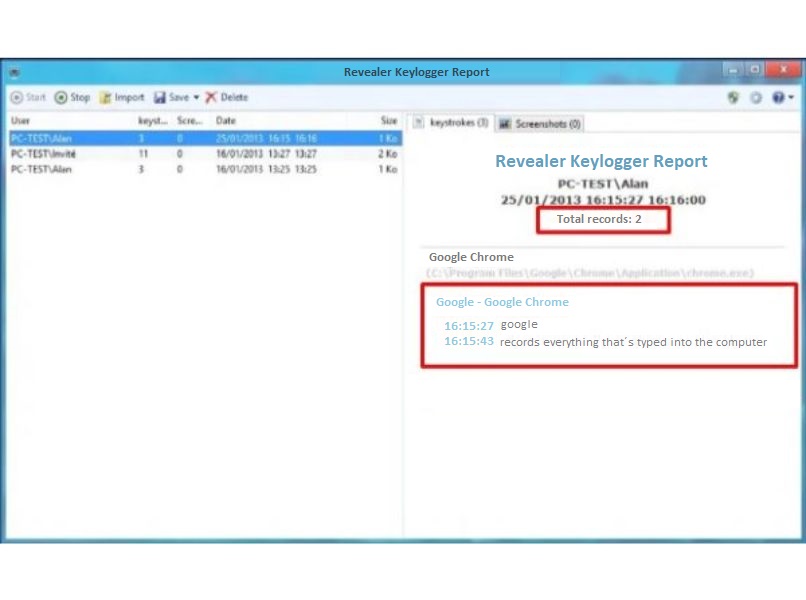806x600 pixels.
Task: Open the website globe icon top right
Action: pyautogui.click(x=732, y=97)
